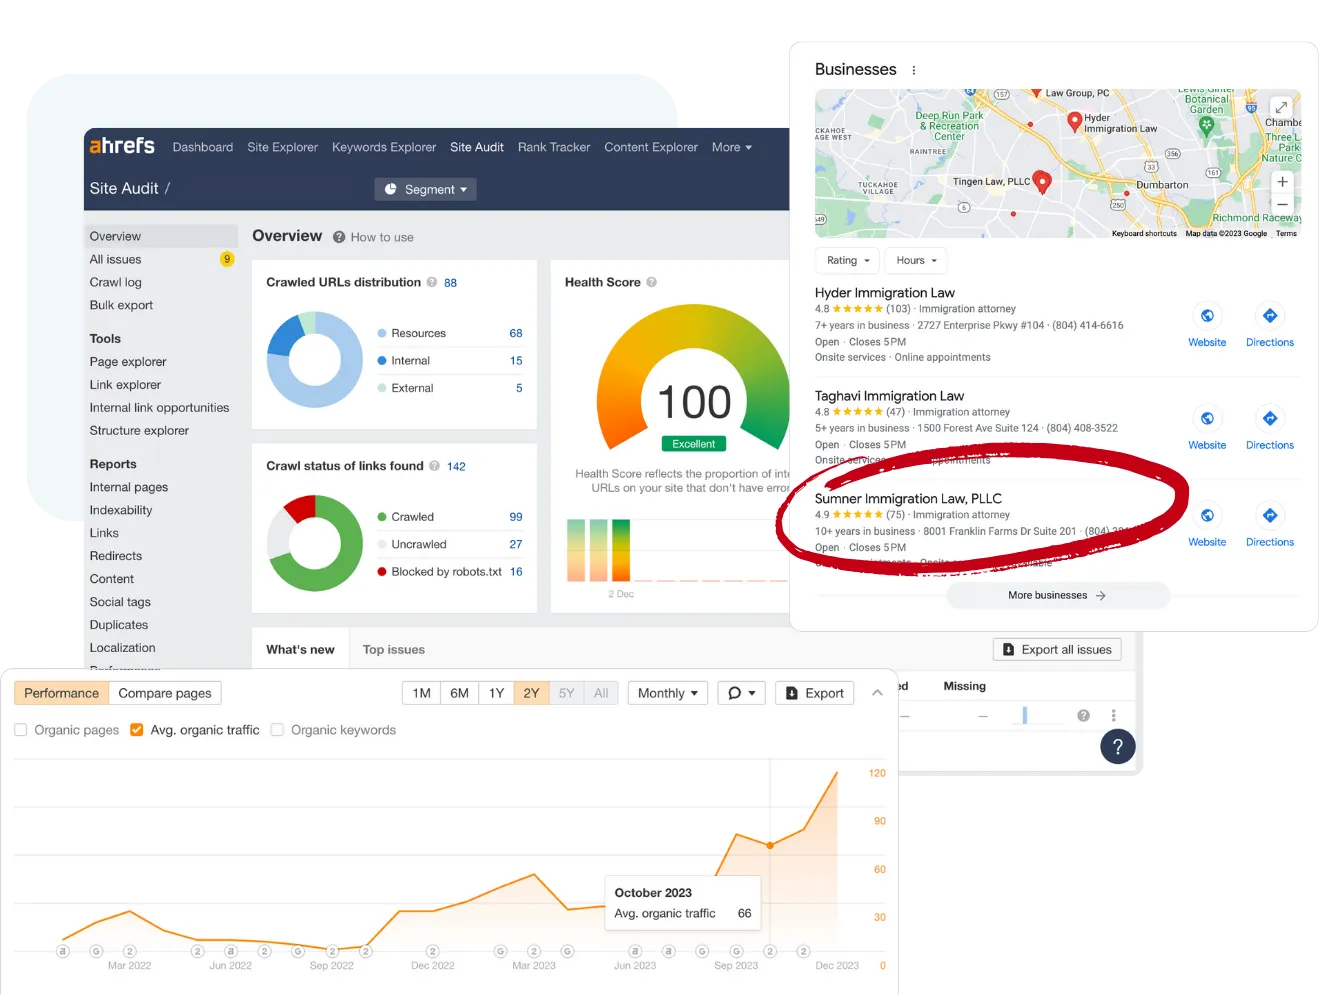Open Keywords Explorer in top navigation
This screenshot has height=995, width=1319.
tap(384, 147)
